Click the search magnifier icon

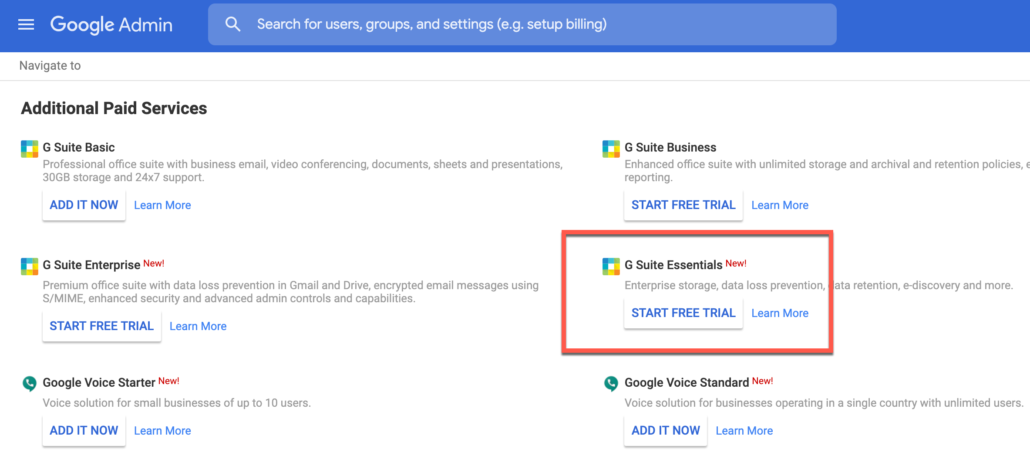(x=233, y=24)
